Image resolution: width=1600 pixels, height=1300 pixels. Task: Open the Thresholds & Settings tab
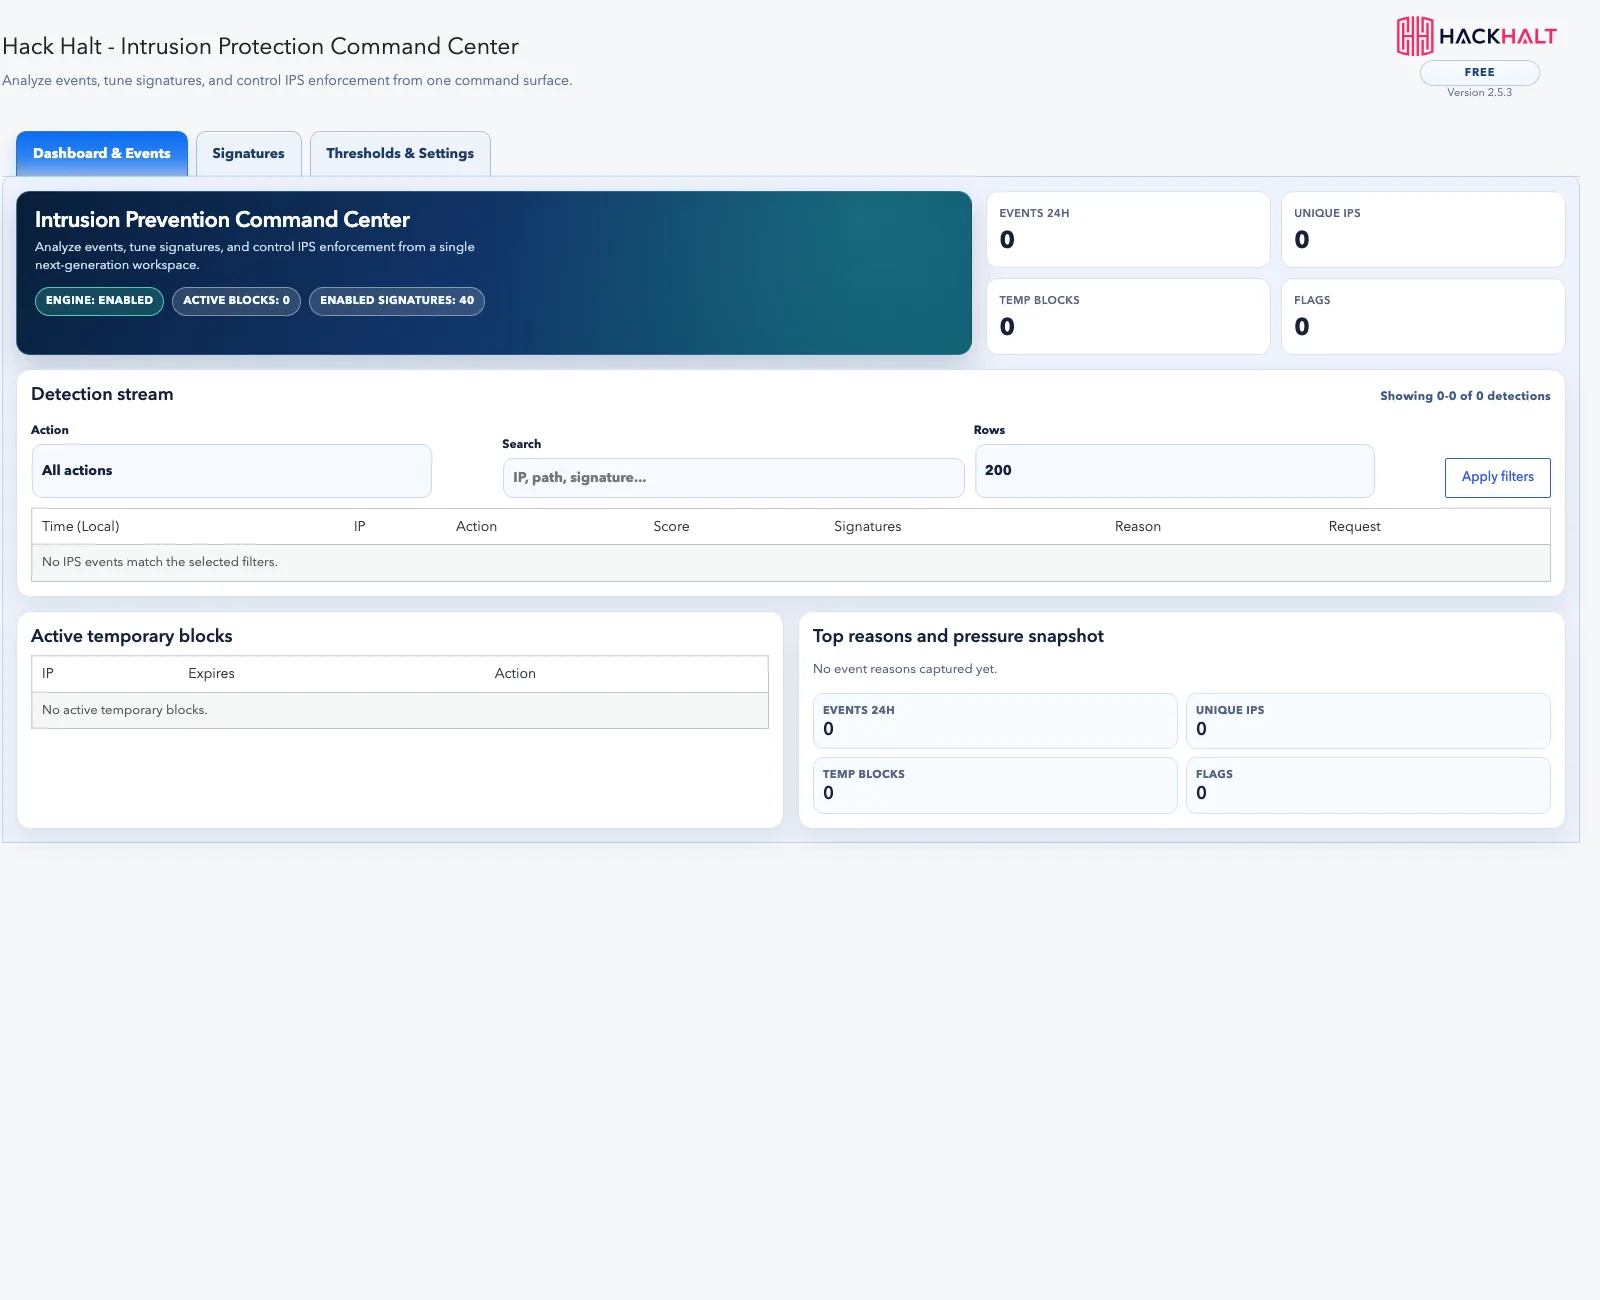point(400,154)
